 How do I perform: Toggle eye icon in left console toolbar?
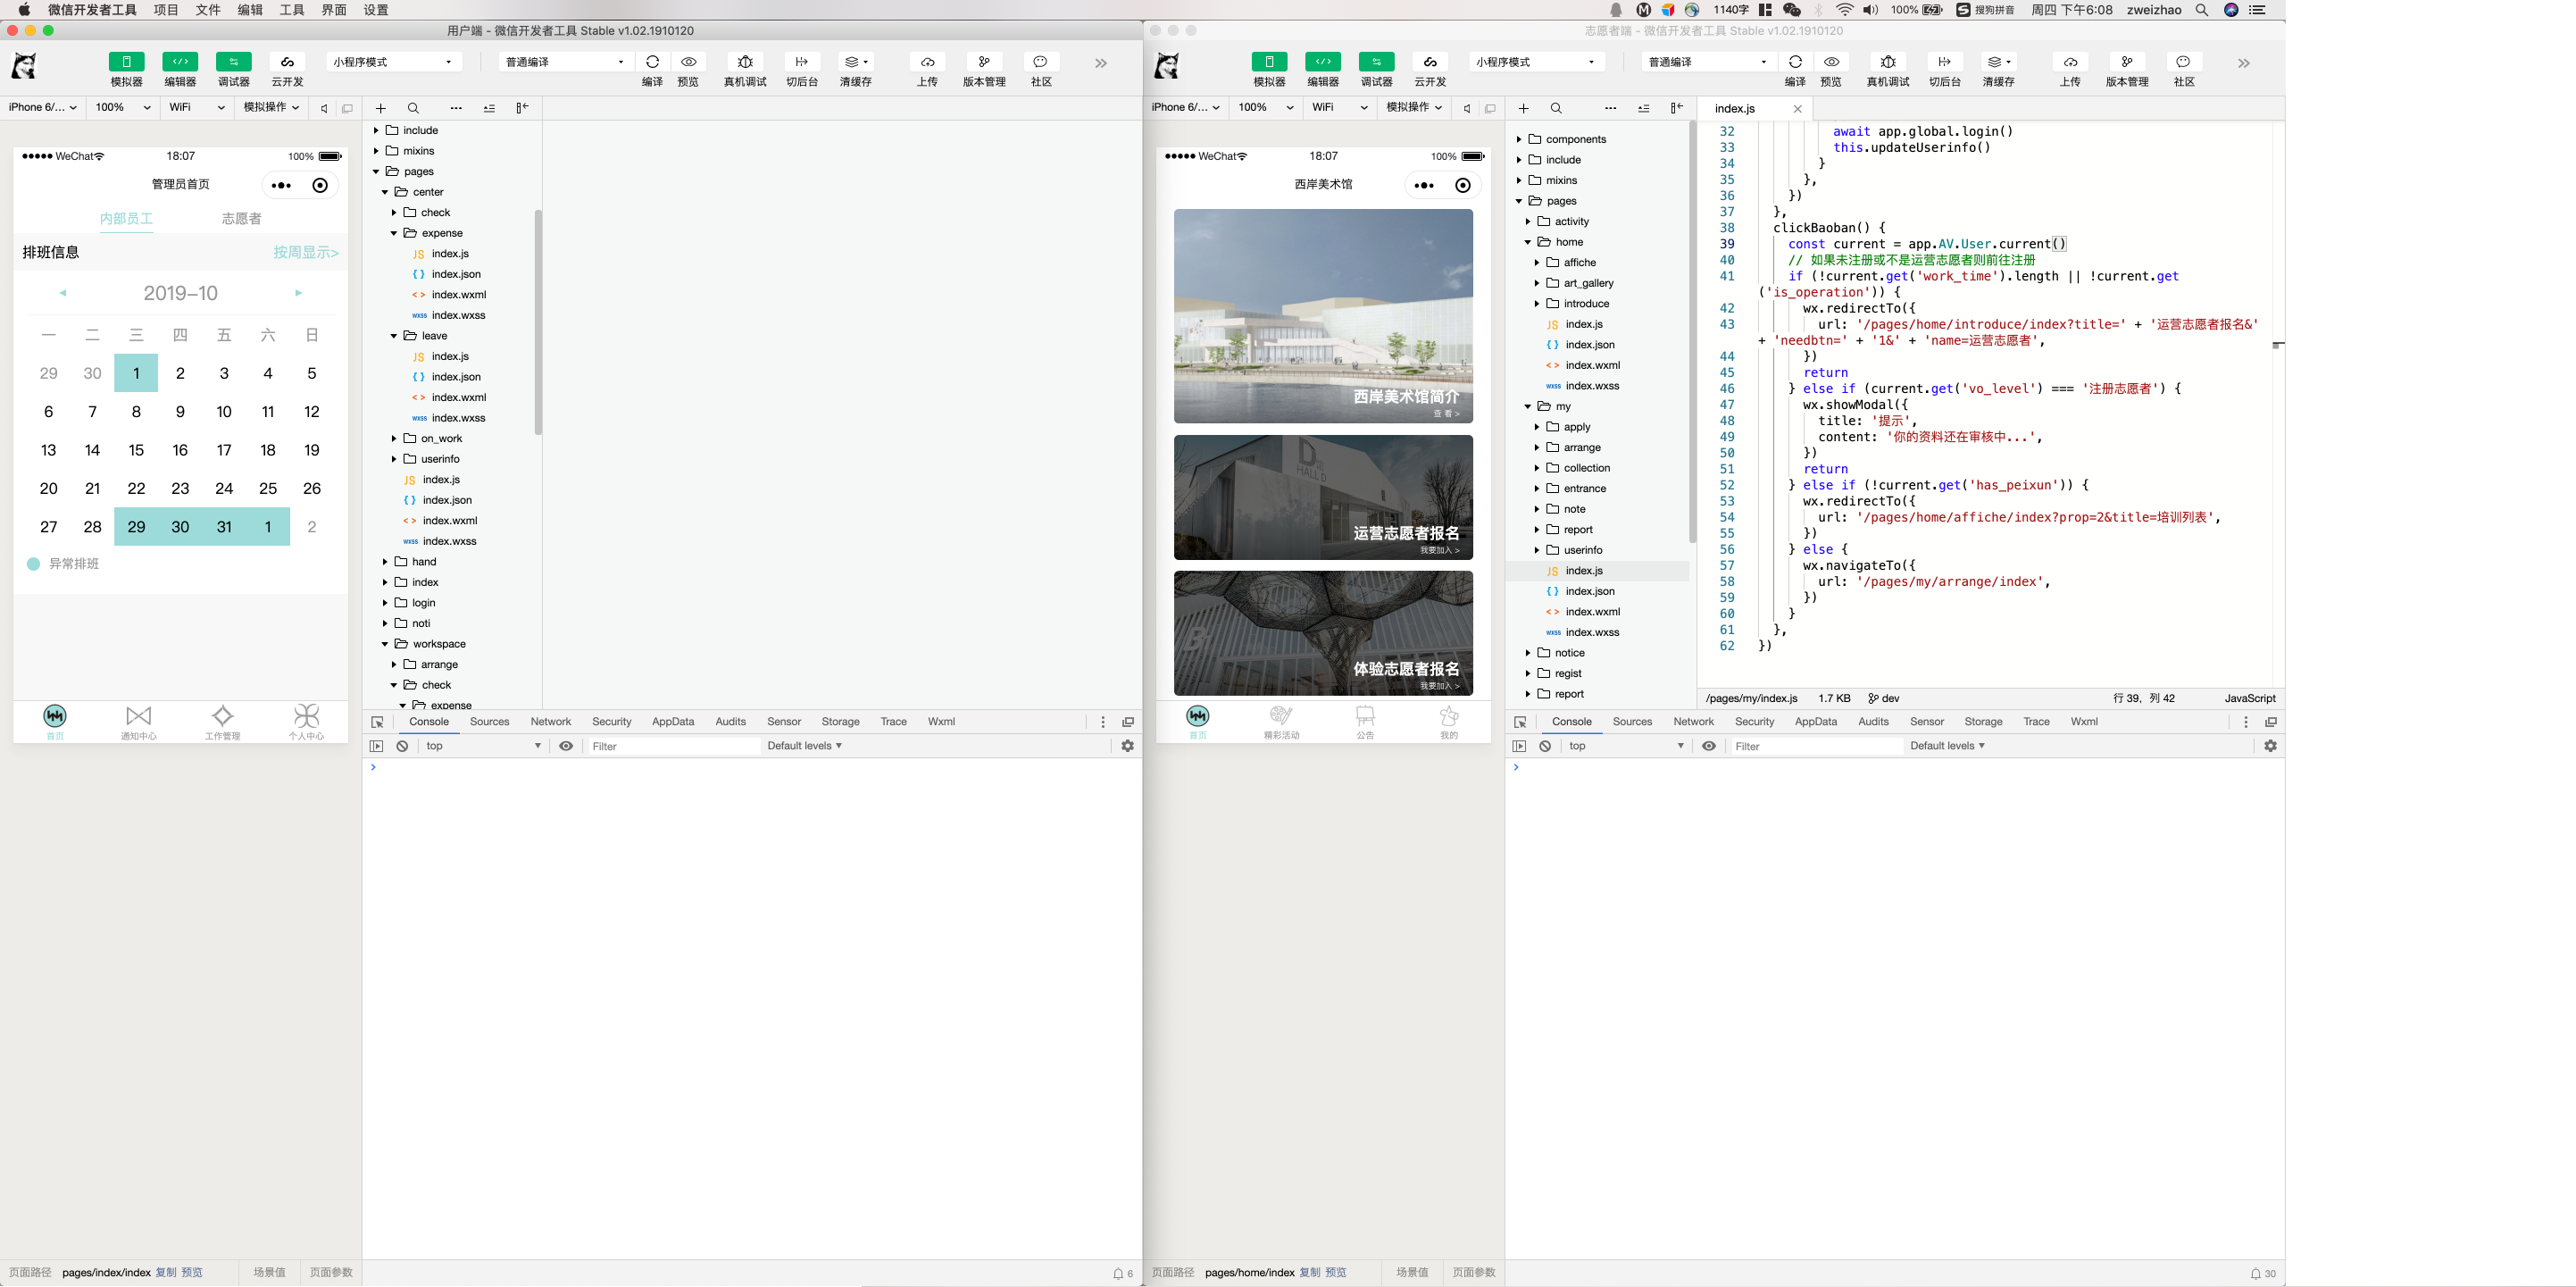click(x=566, y=746)
